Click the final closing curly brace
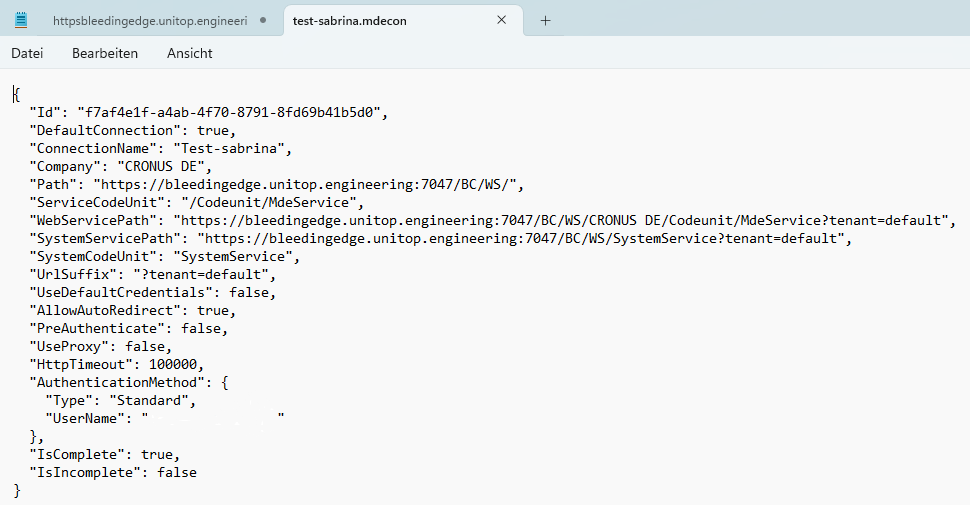The height and width of the screenshot is (505, 970). click(16, 490)
